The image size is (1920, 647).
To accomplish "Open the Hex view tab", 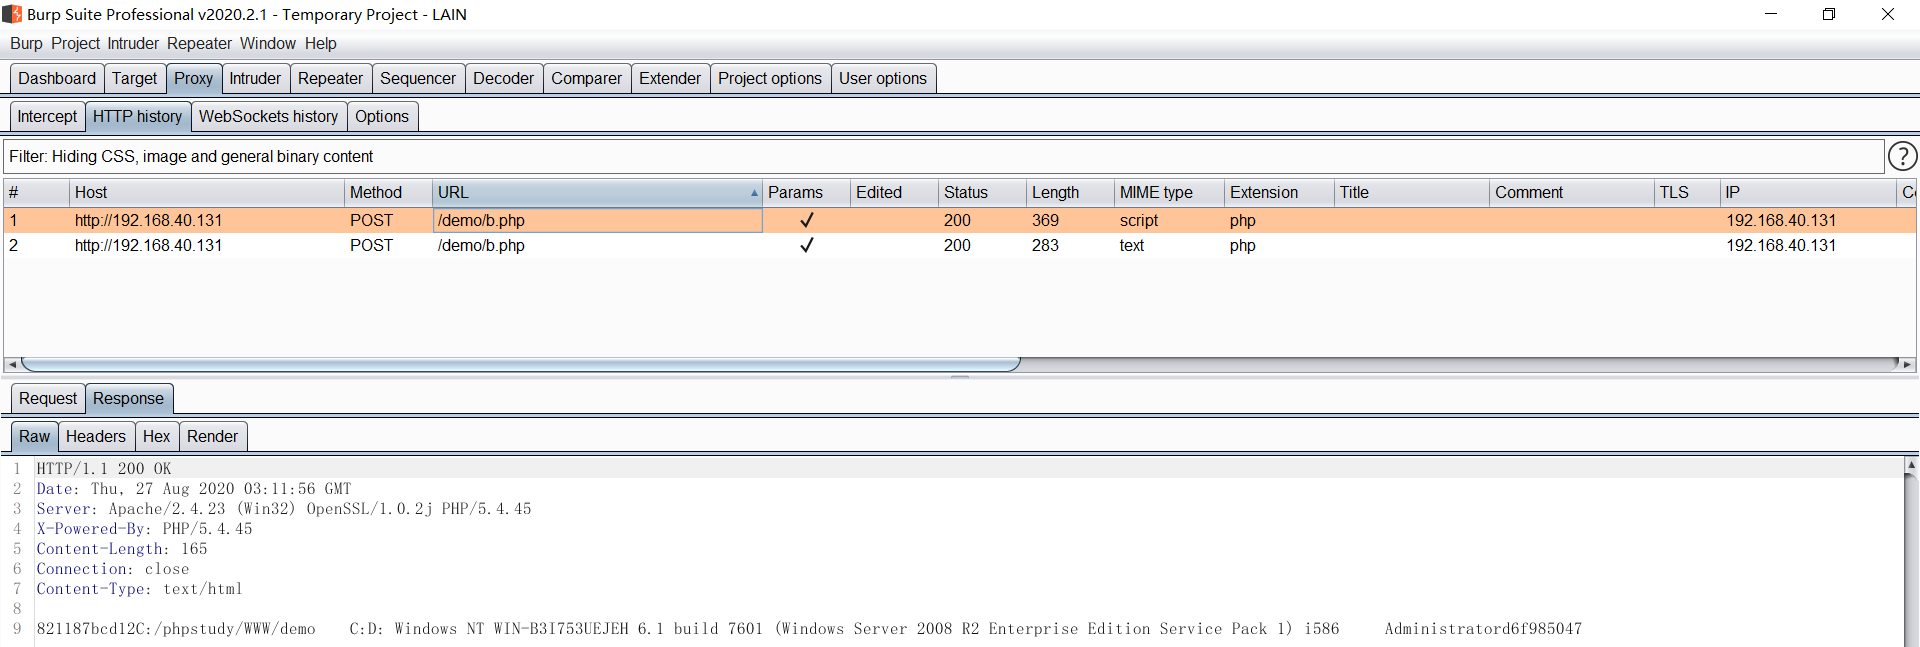I will 156,436.
